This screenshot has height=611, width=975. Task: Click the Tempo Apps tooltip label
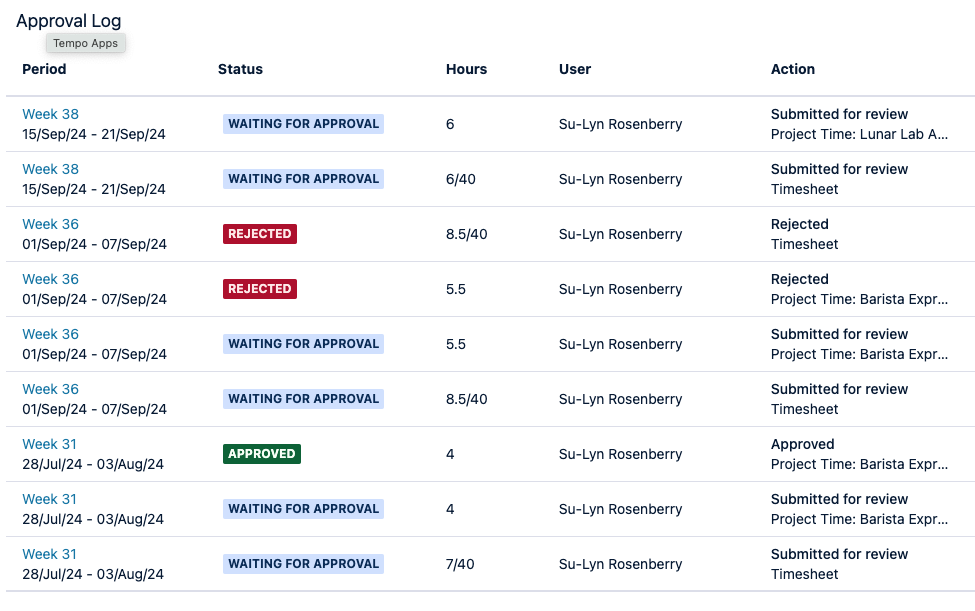pos(86,43)
